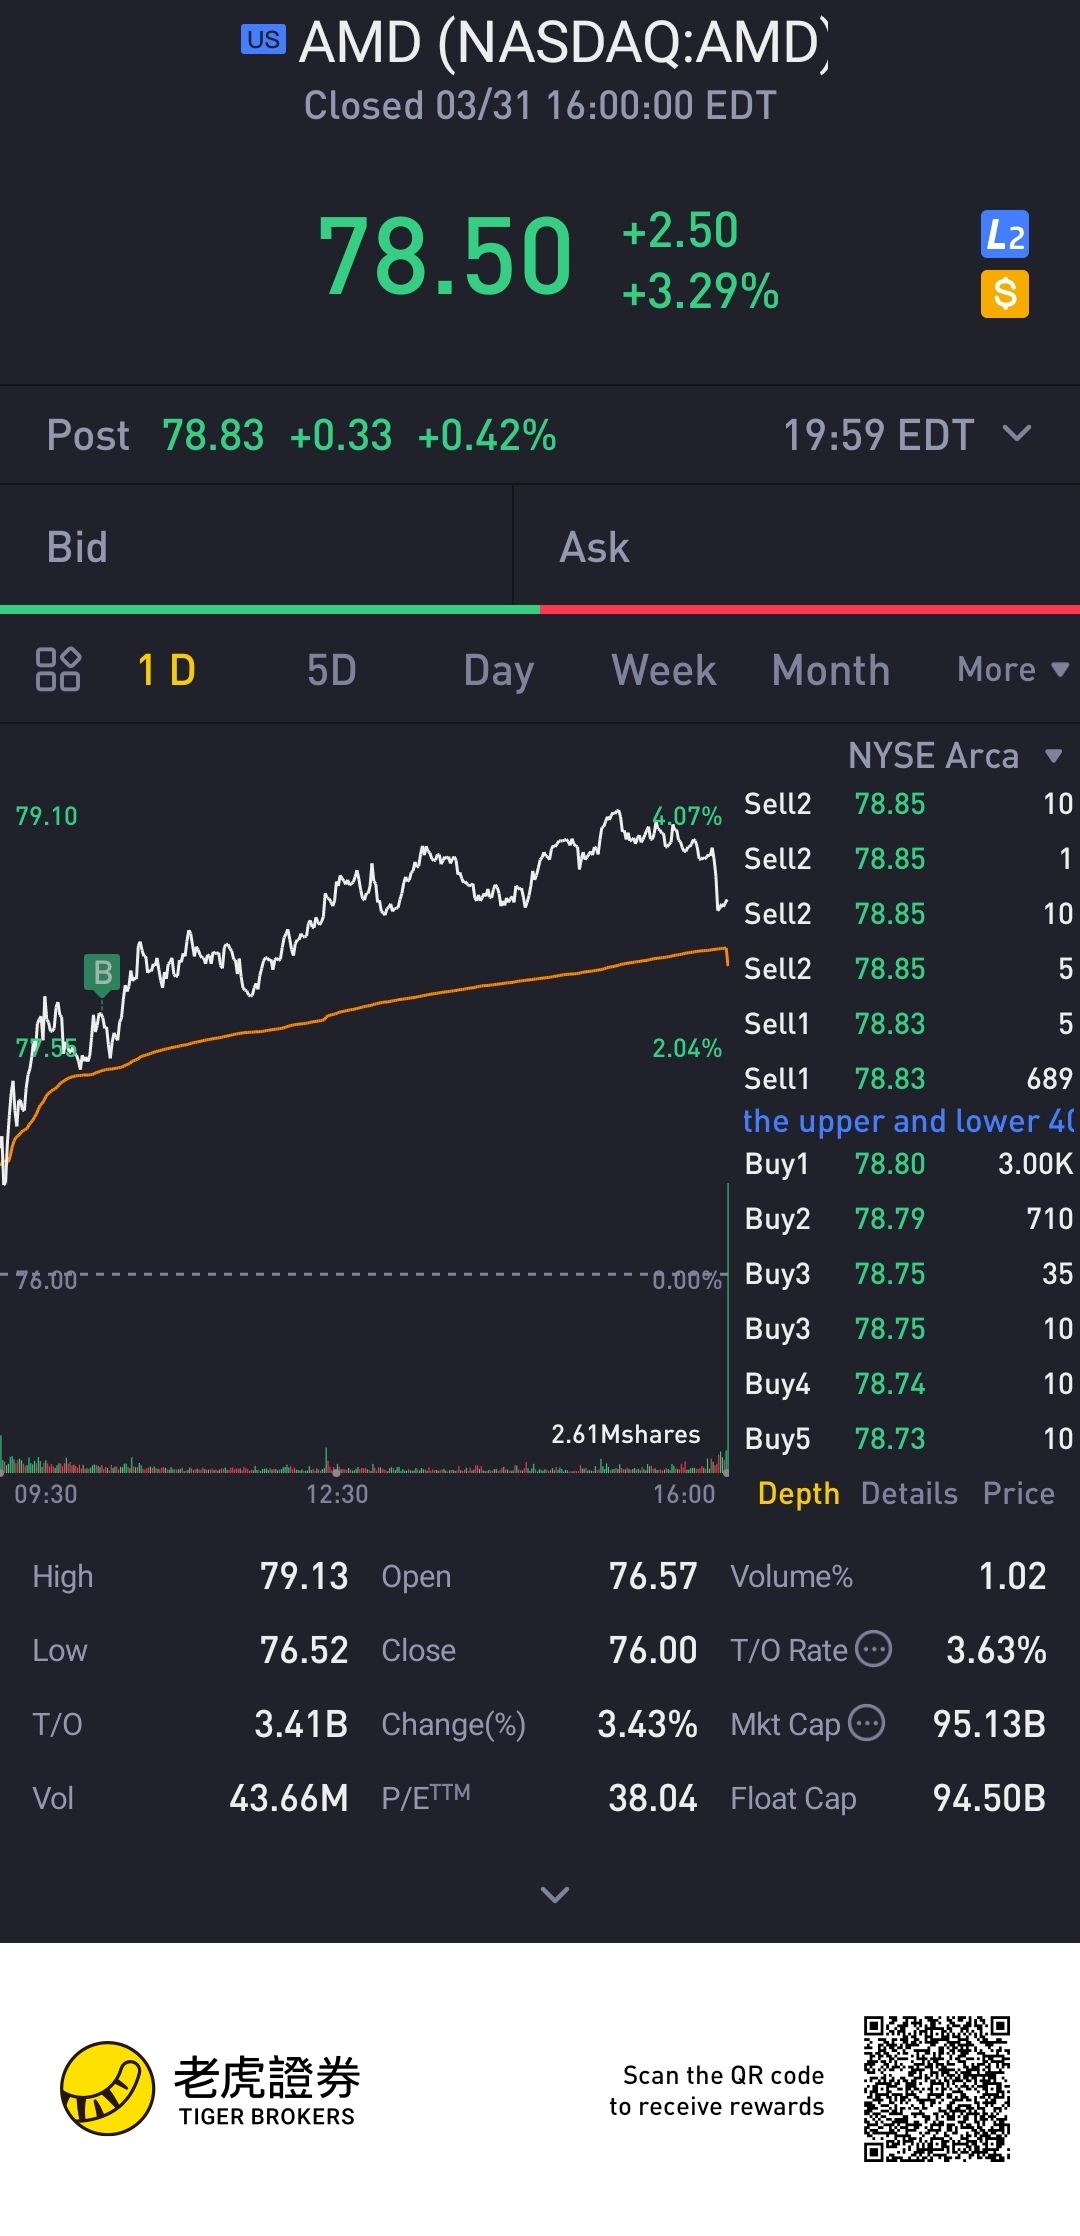Tap the High value 79.13
This screenshot has width=1080, height=2236.
click(304, 1576)
